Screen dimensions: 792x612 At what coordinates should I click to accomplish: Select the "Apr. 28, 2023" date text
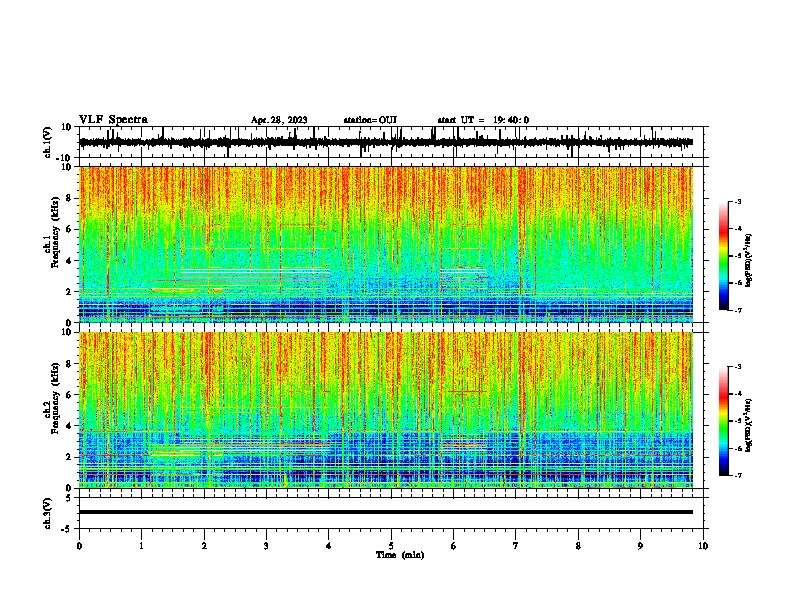(x=279, y=120)
